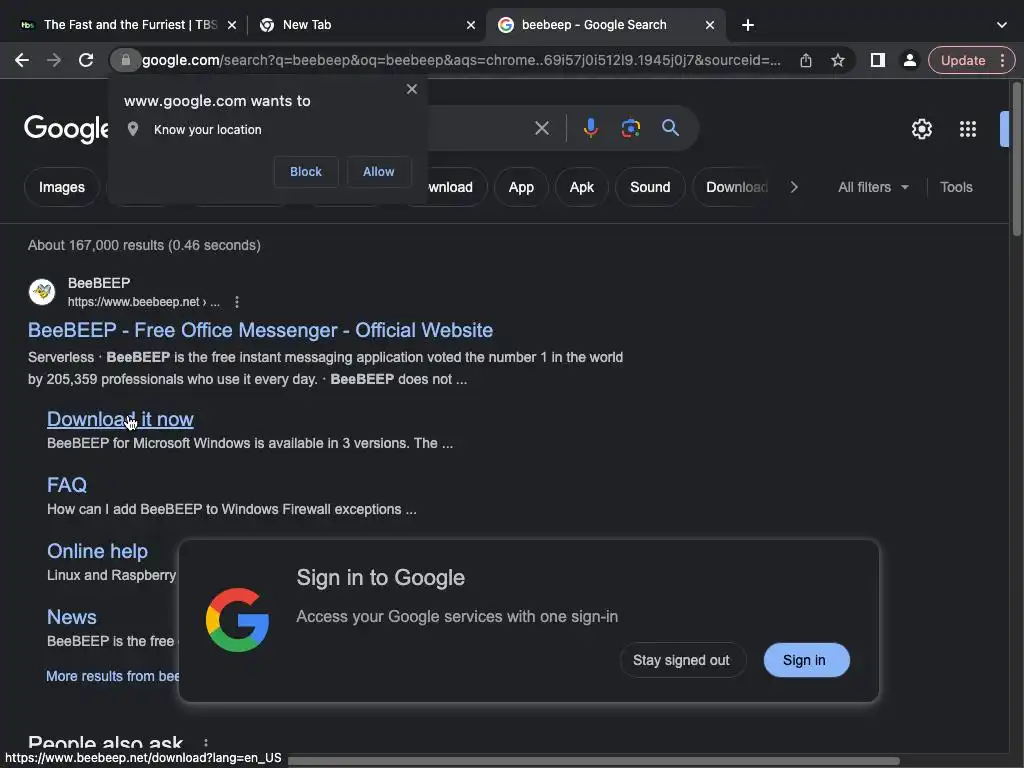This screenshot has width=1024, height=768.
Task: Toggle the browser side panel
Action: coord(878,60)
